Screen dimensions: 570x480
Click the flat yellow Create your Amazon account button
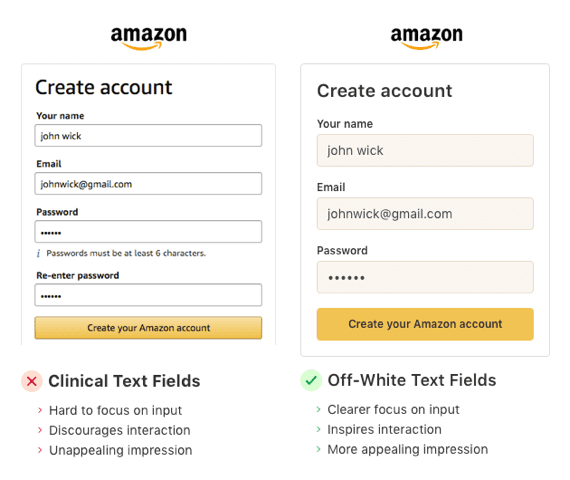425,324
